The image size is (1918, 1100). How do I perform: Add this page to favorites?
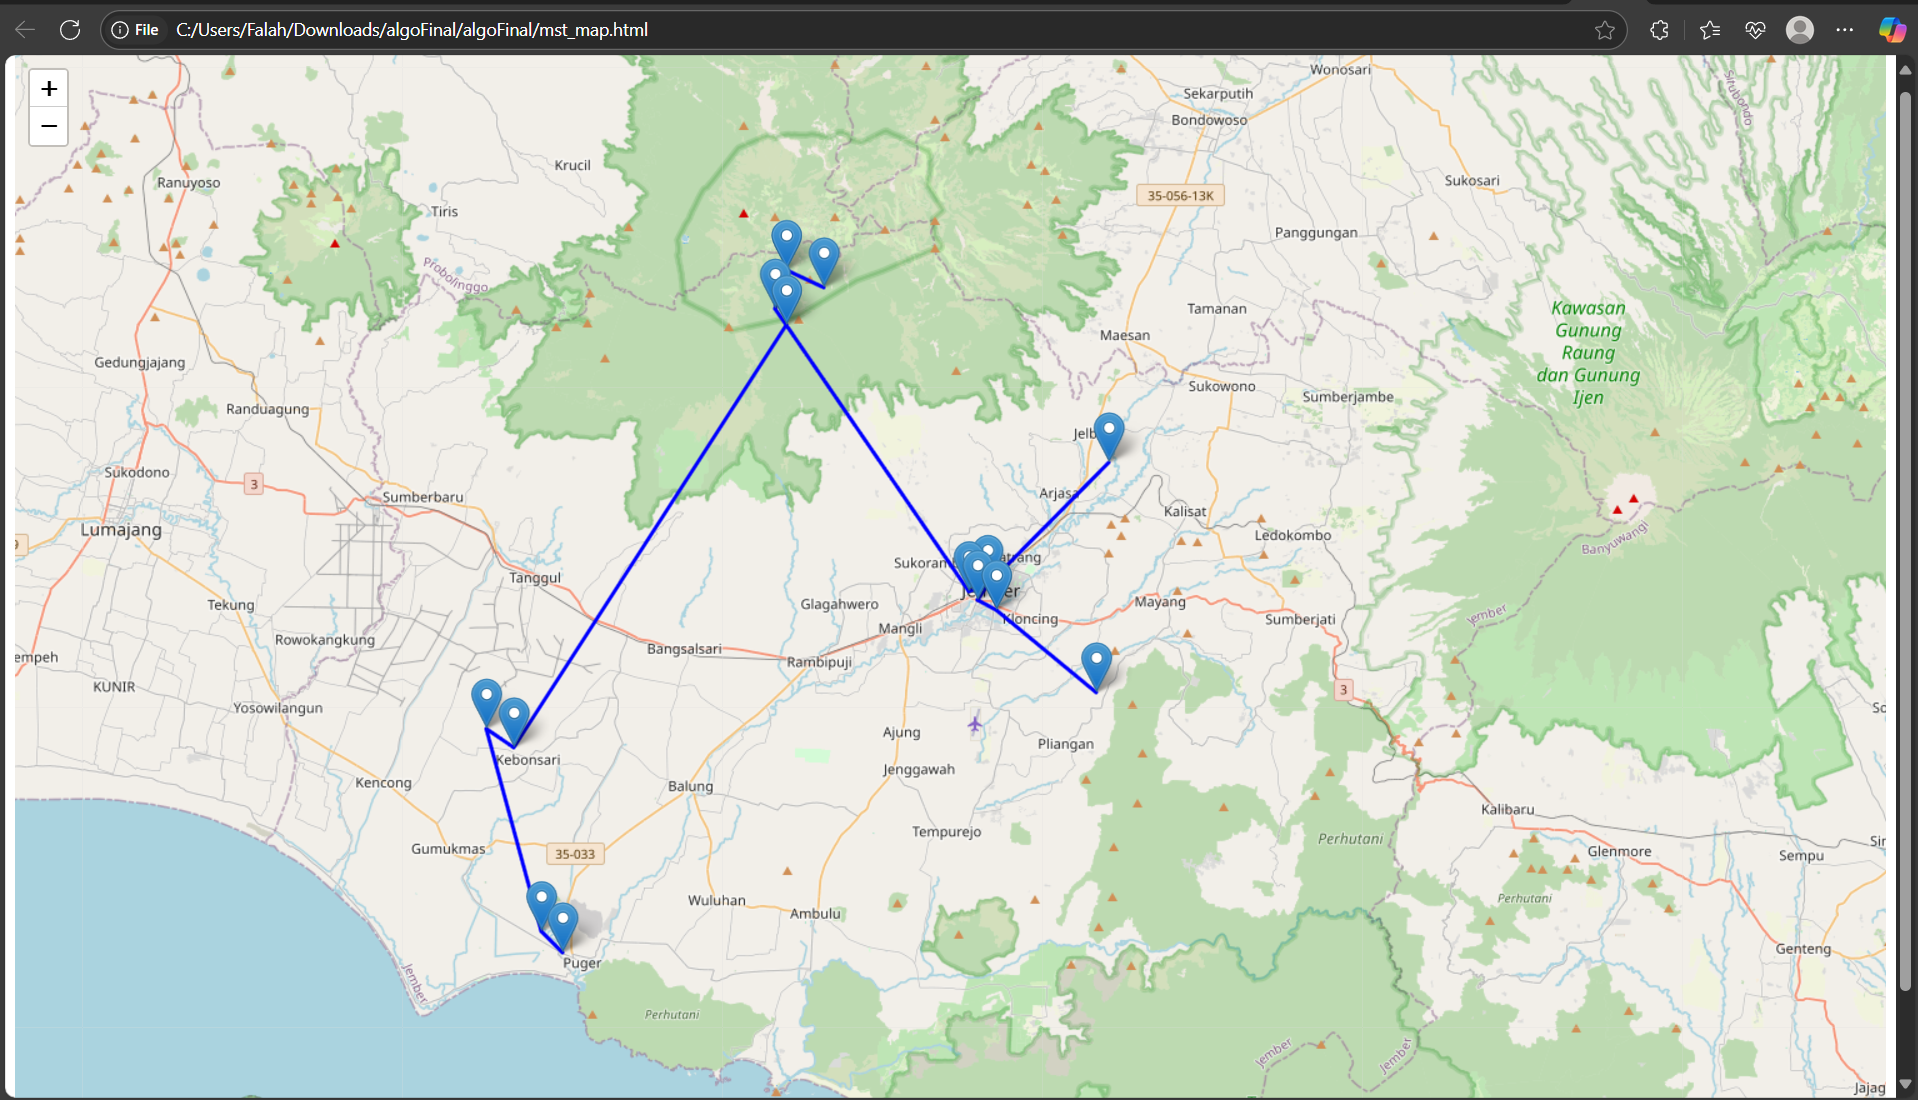pyautogui.click(x=1605, y=30)
